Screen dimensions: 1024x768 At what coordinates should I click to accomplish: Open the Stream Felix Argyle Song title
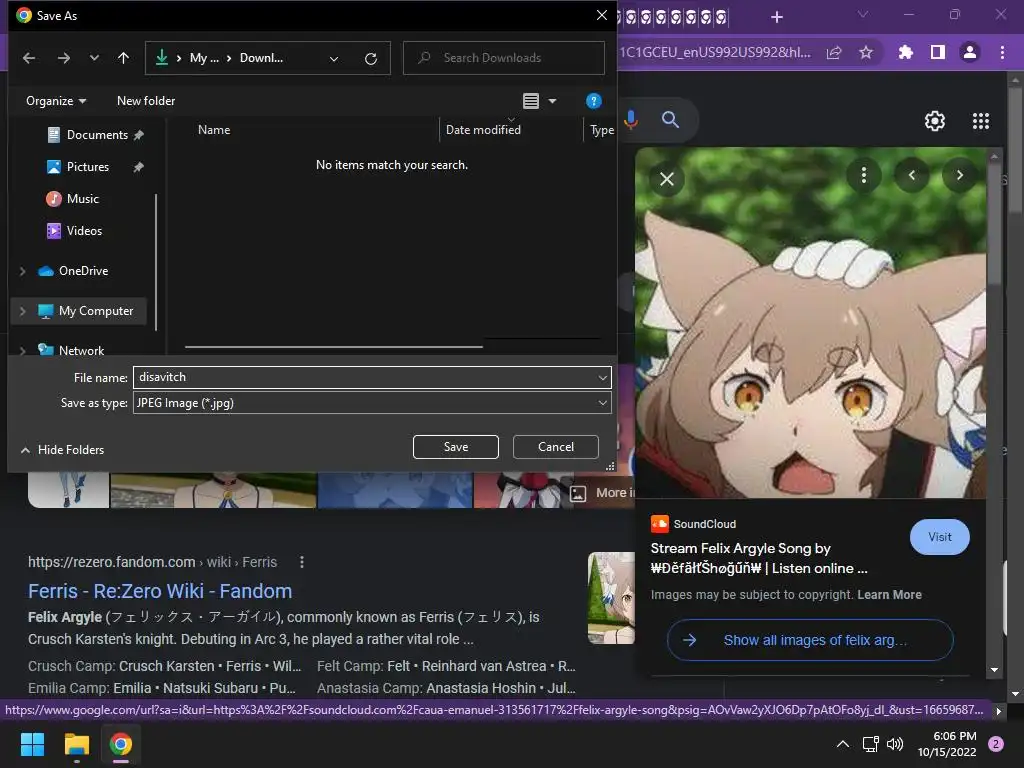[x=759, y=558]
